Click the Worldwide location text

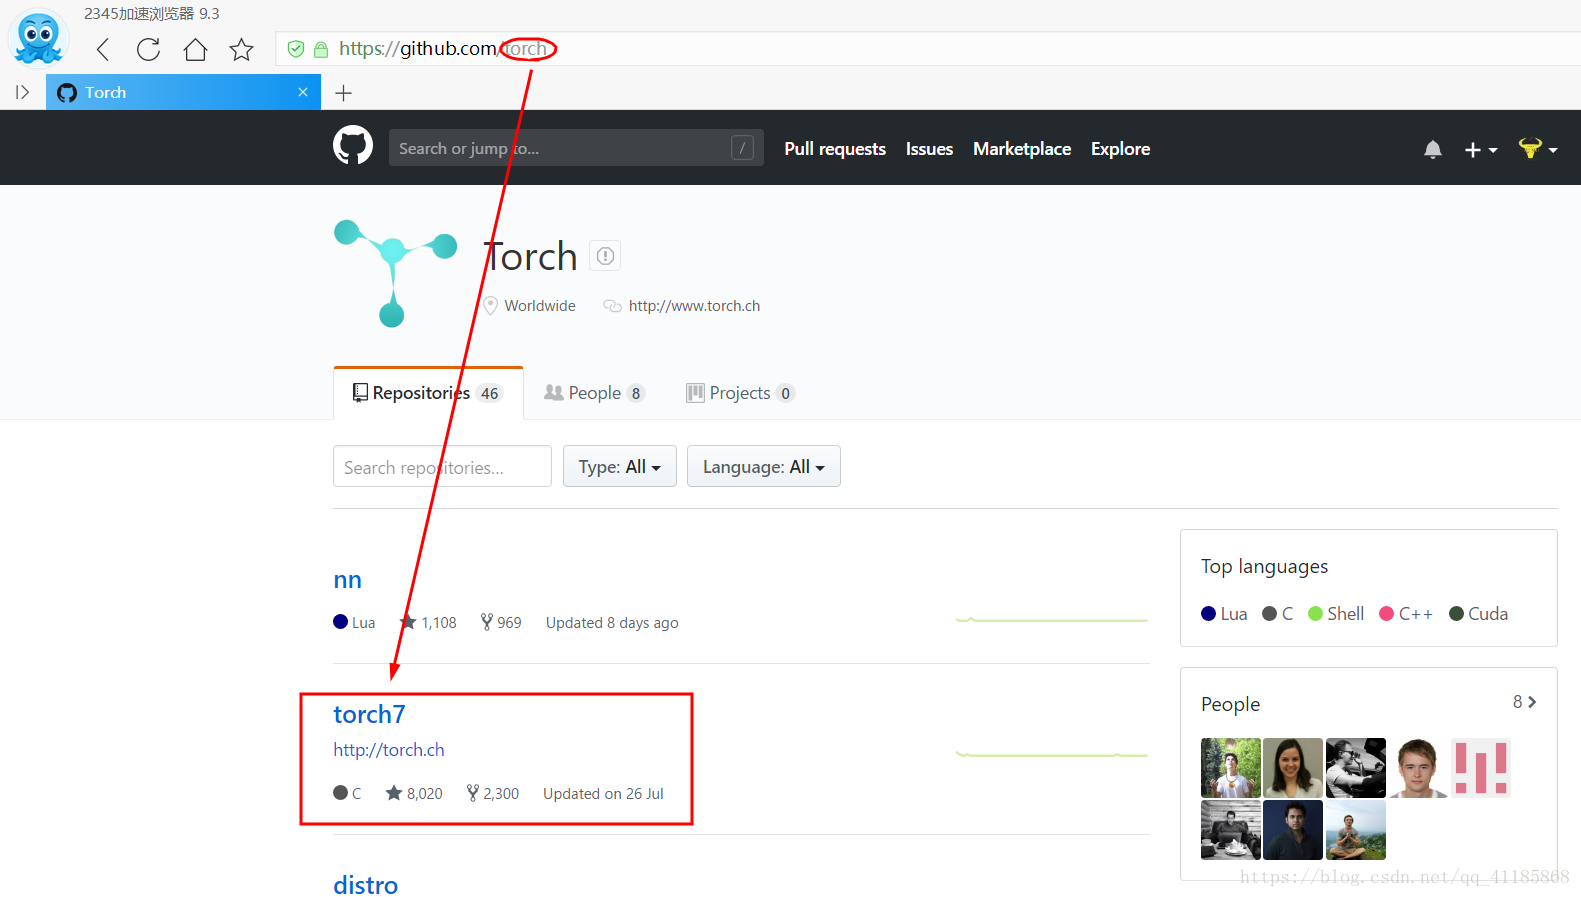pyautogui.click(x=540, y=306)
